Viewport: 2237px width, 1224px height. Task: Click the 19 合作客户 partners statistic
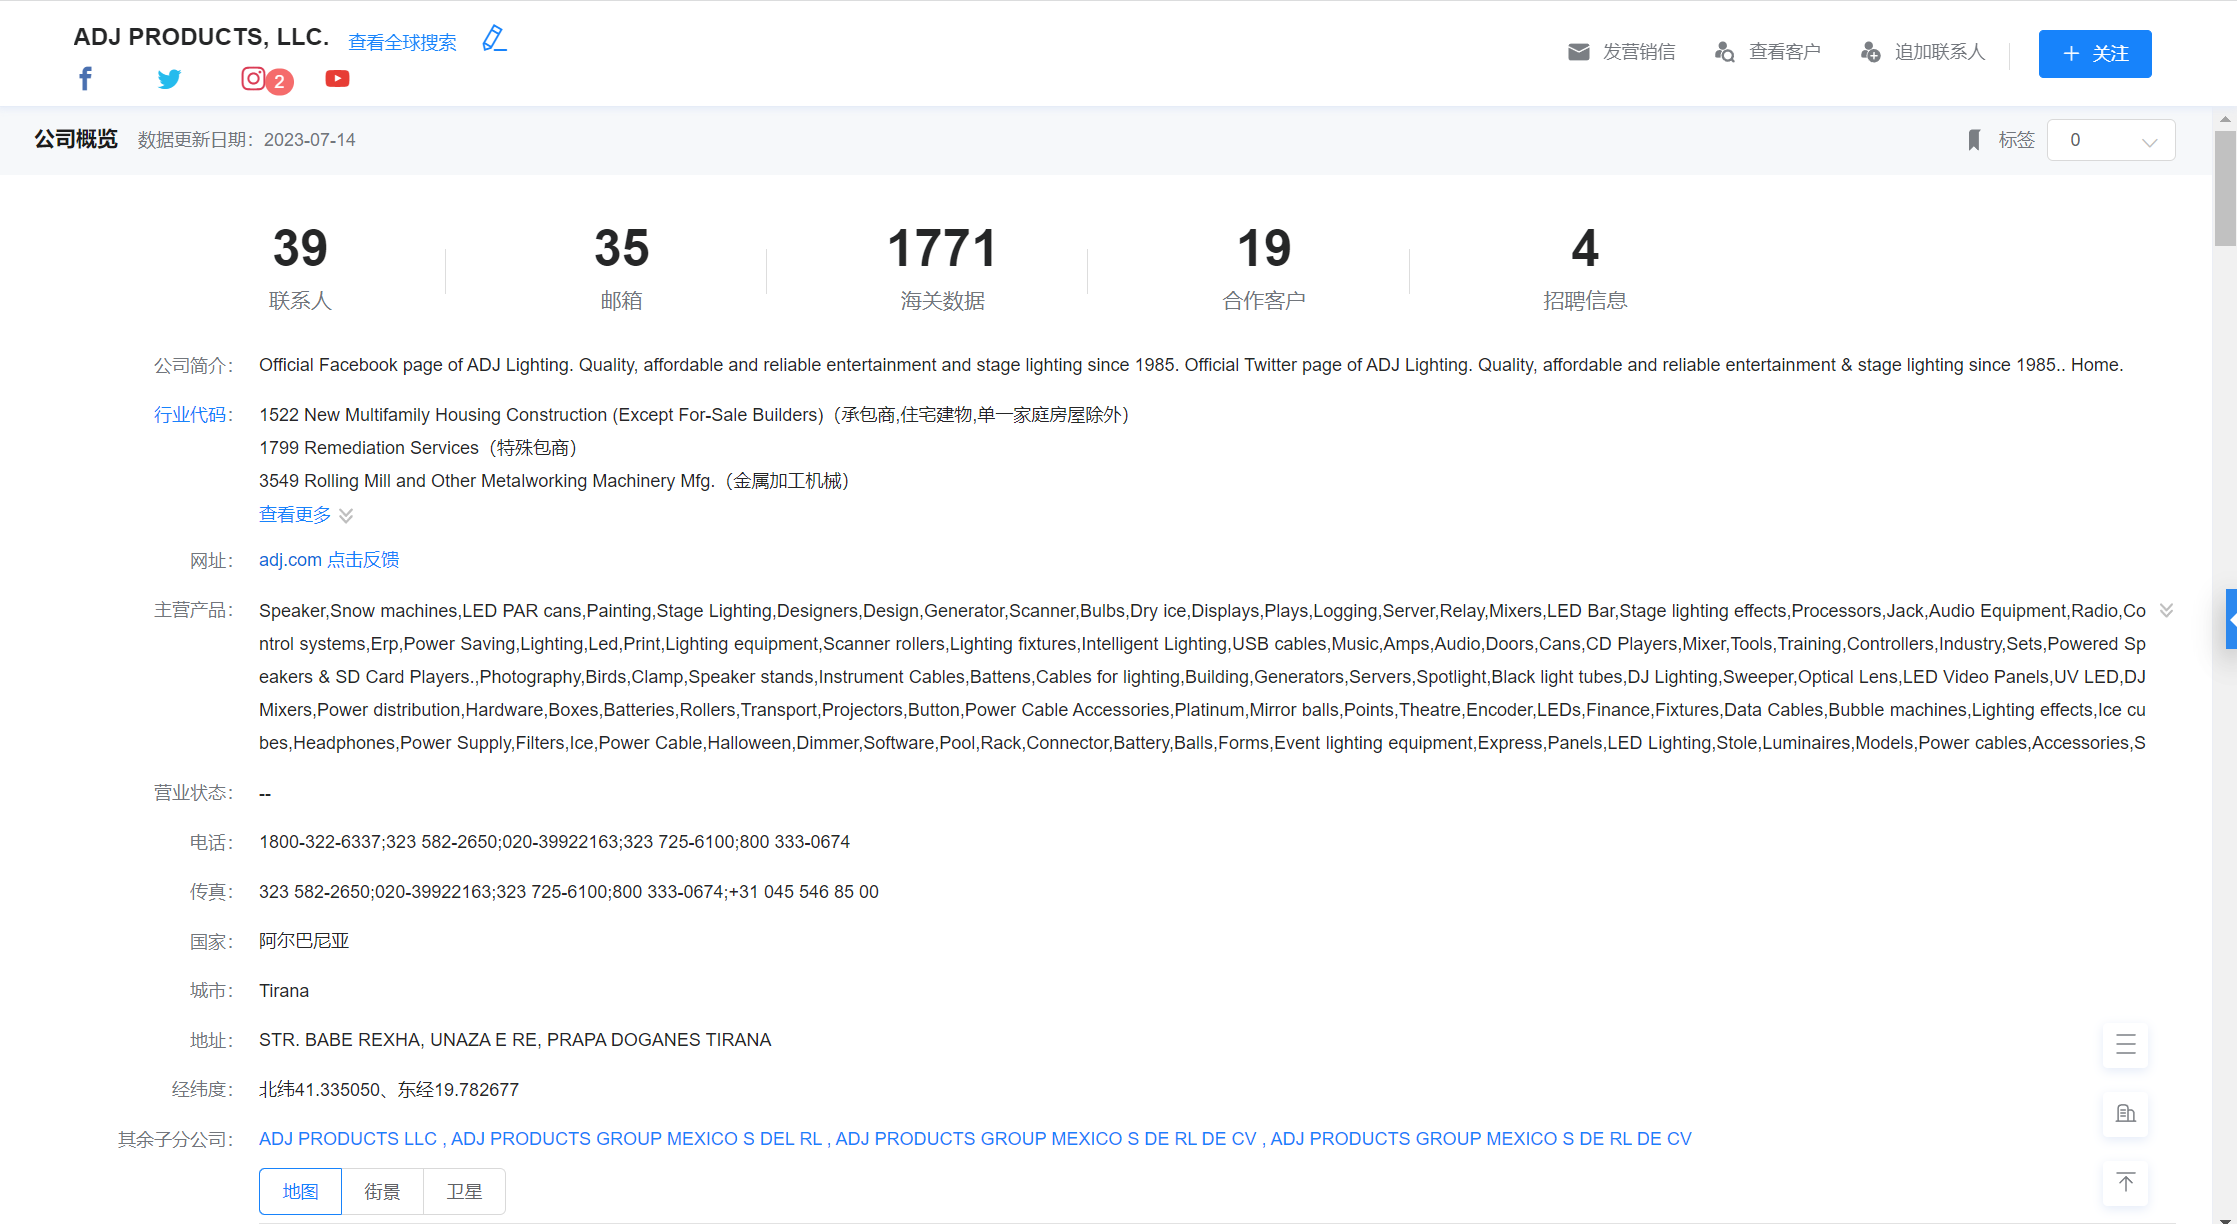tap(1264, 269)
